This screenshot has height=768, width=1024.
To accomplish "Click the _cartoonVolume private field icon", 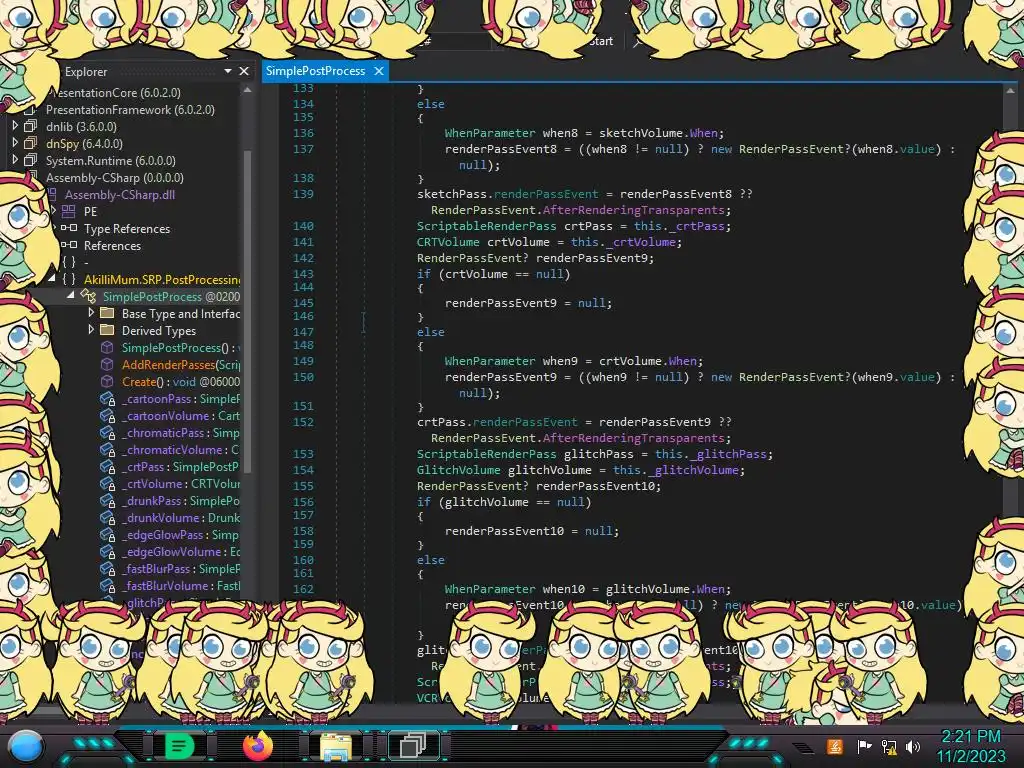I will pos(108,415).
